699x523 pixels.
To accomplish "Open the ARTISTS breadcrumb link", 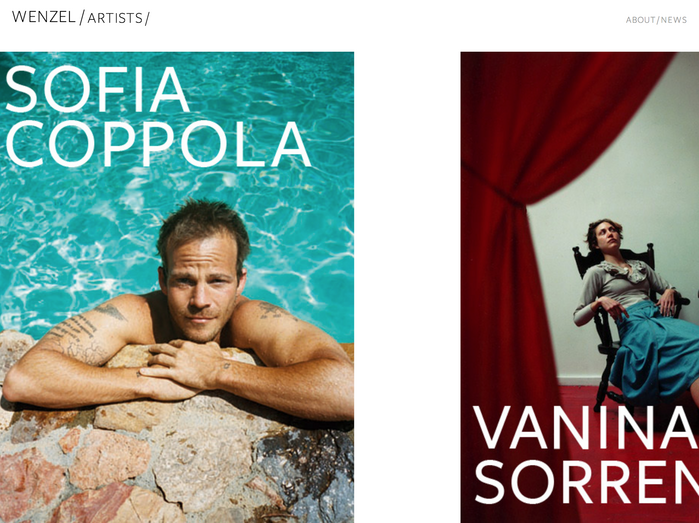I will click(115, 18).
